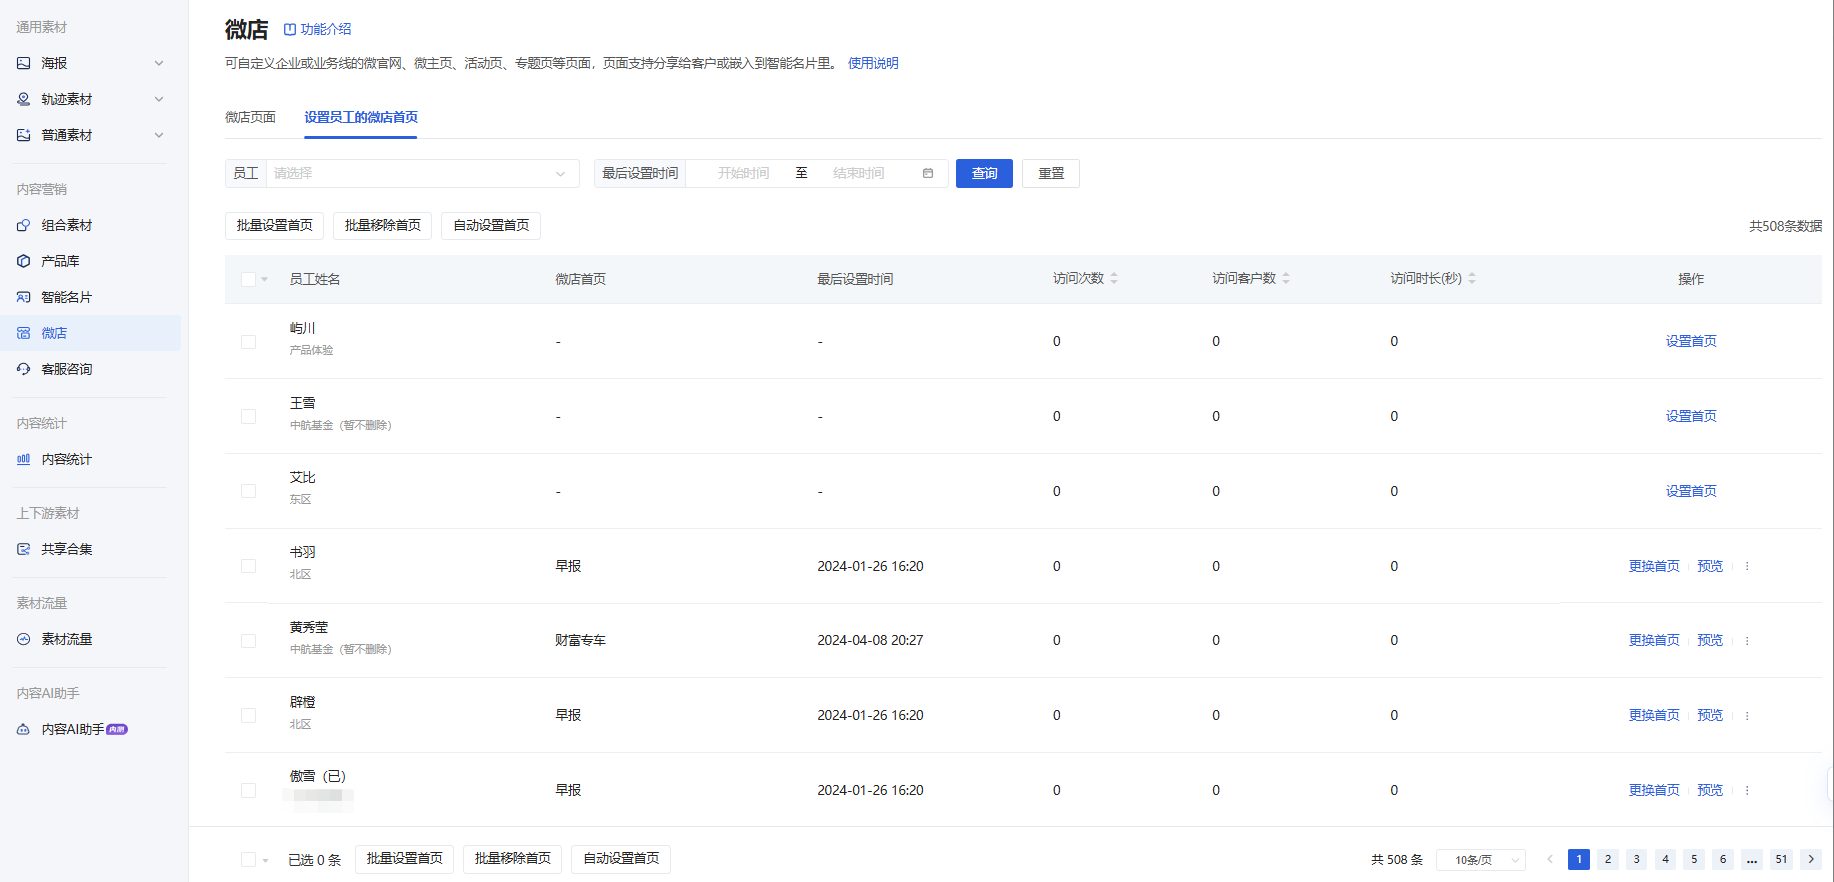Click the calendar icon in date range field
Image resolution: width=1834 pixels, height=882 pixels.
[928, 173]
